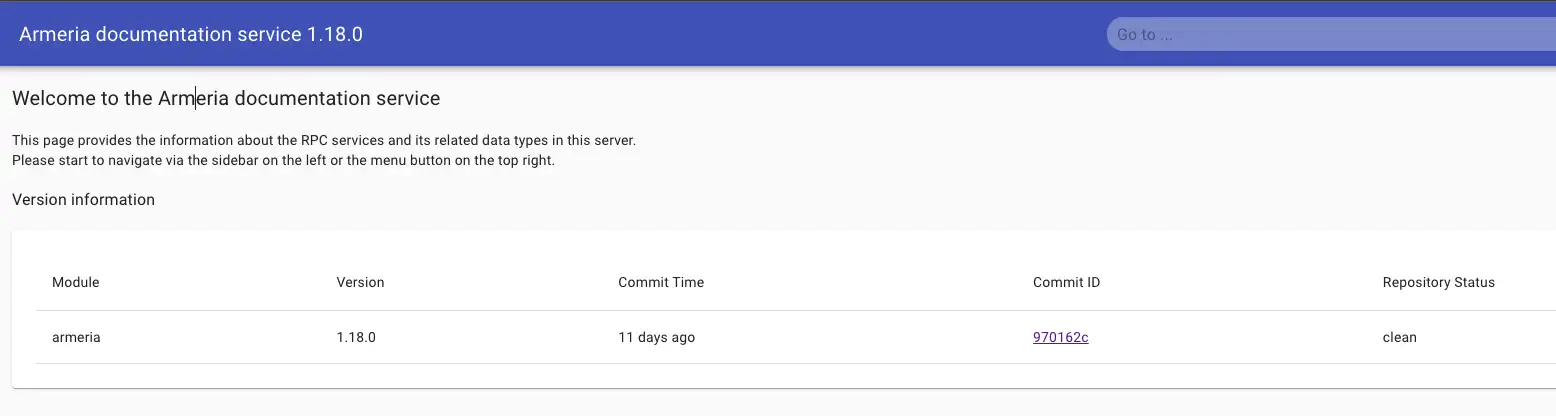
Task: Select the '11 days ago' cell
Action: pyautogui.click(x=656, y=337)
